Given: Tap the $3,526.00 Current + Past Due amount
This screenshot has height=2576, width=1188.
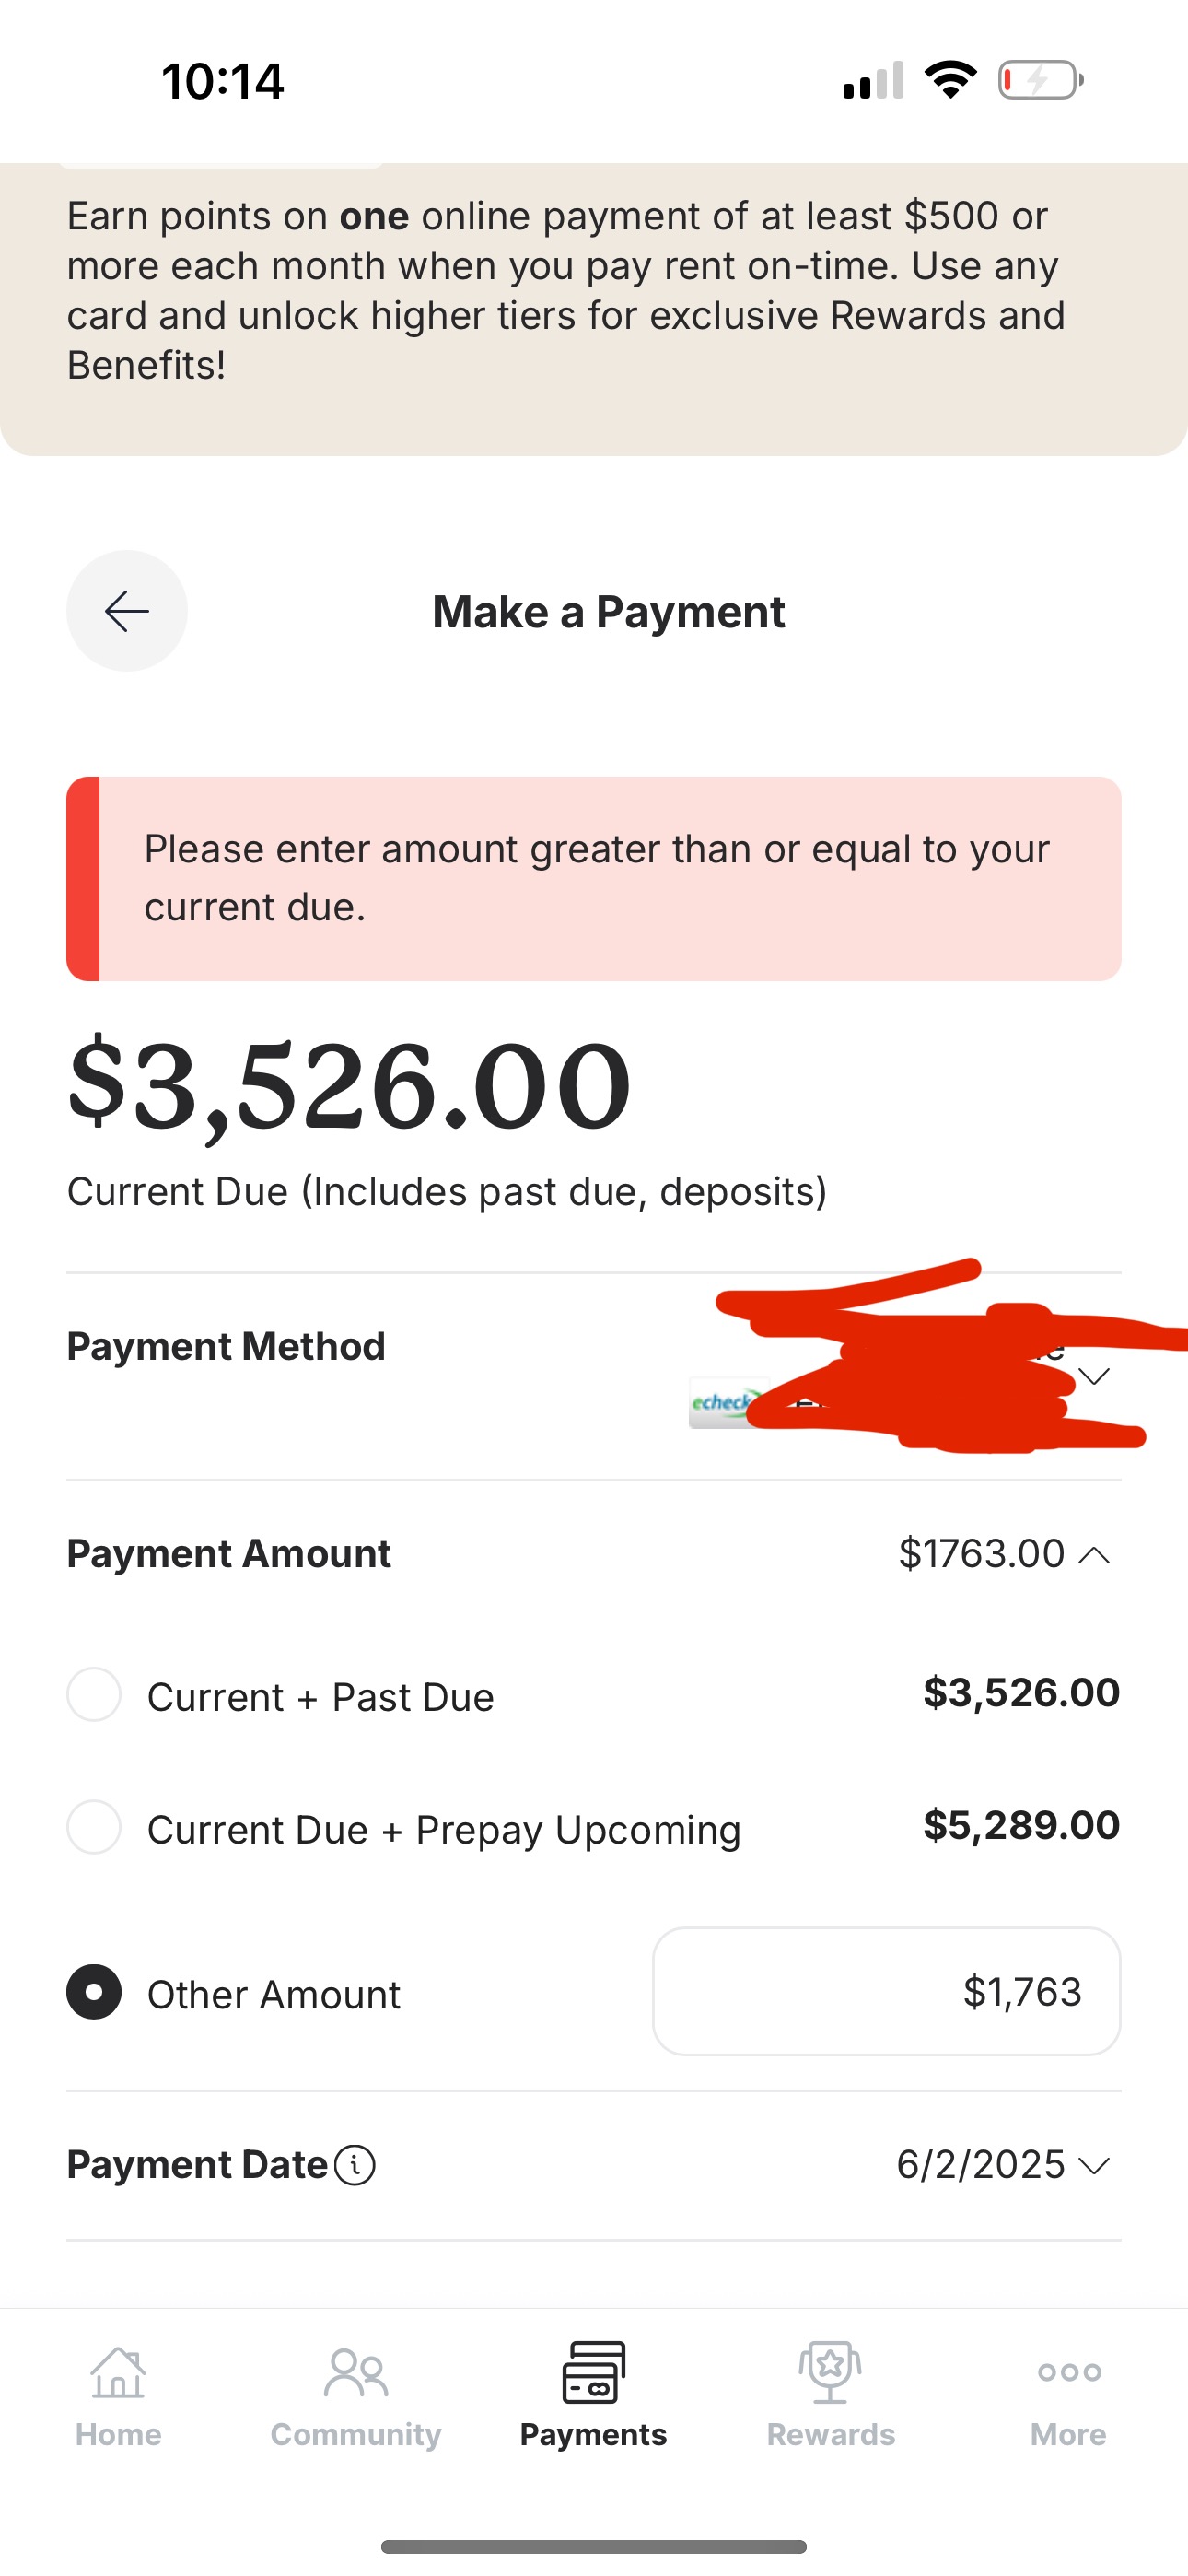Looking at the screenshot, I should point(1020,1693).
